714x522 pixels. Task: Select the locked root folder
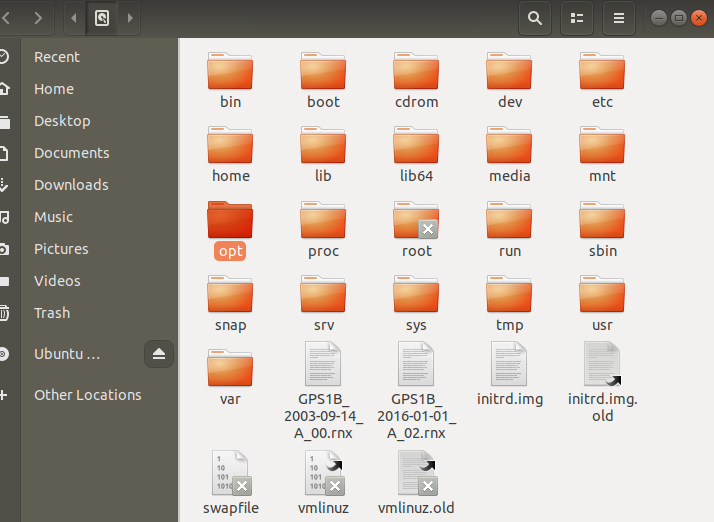(x=416, y=230)
